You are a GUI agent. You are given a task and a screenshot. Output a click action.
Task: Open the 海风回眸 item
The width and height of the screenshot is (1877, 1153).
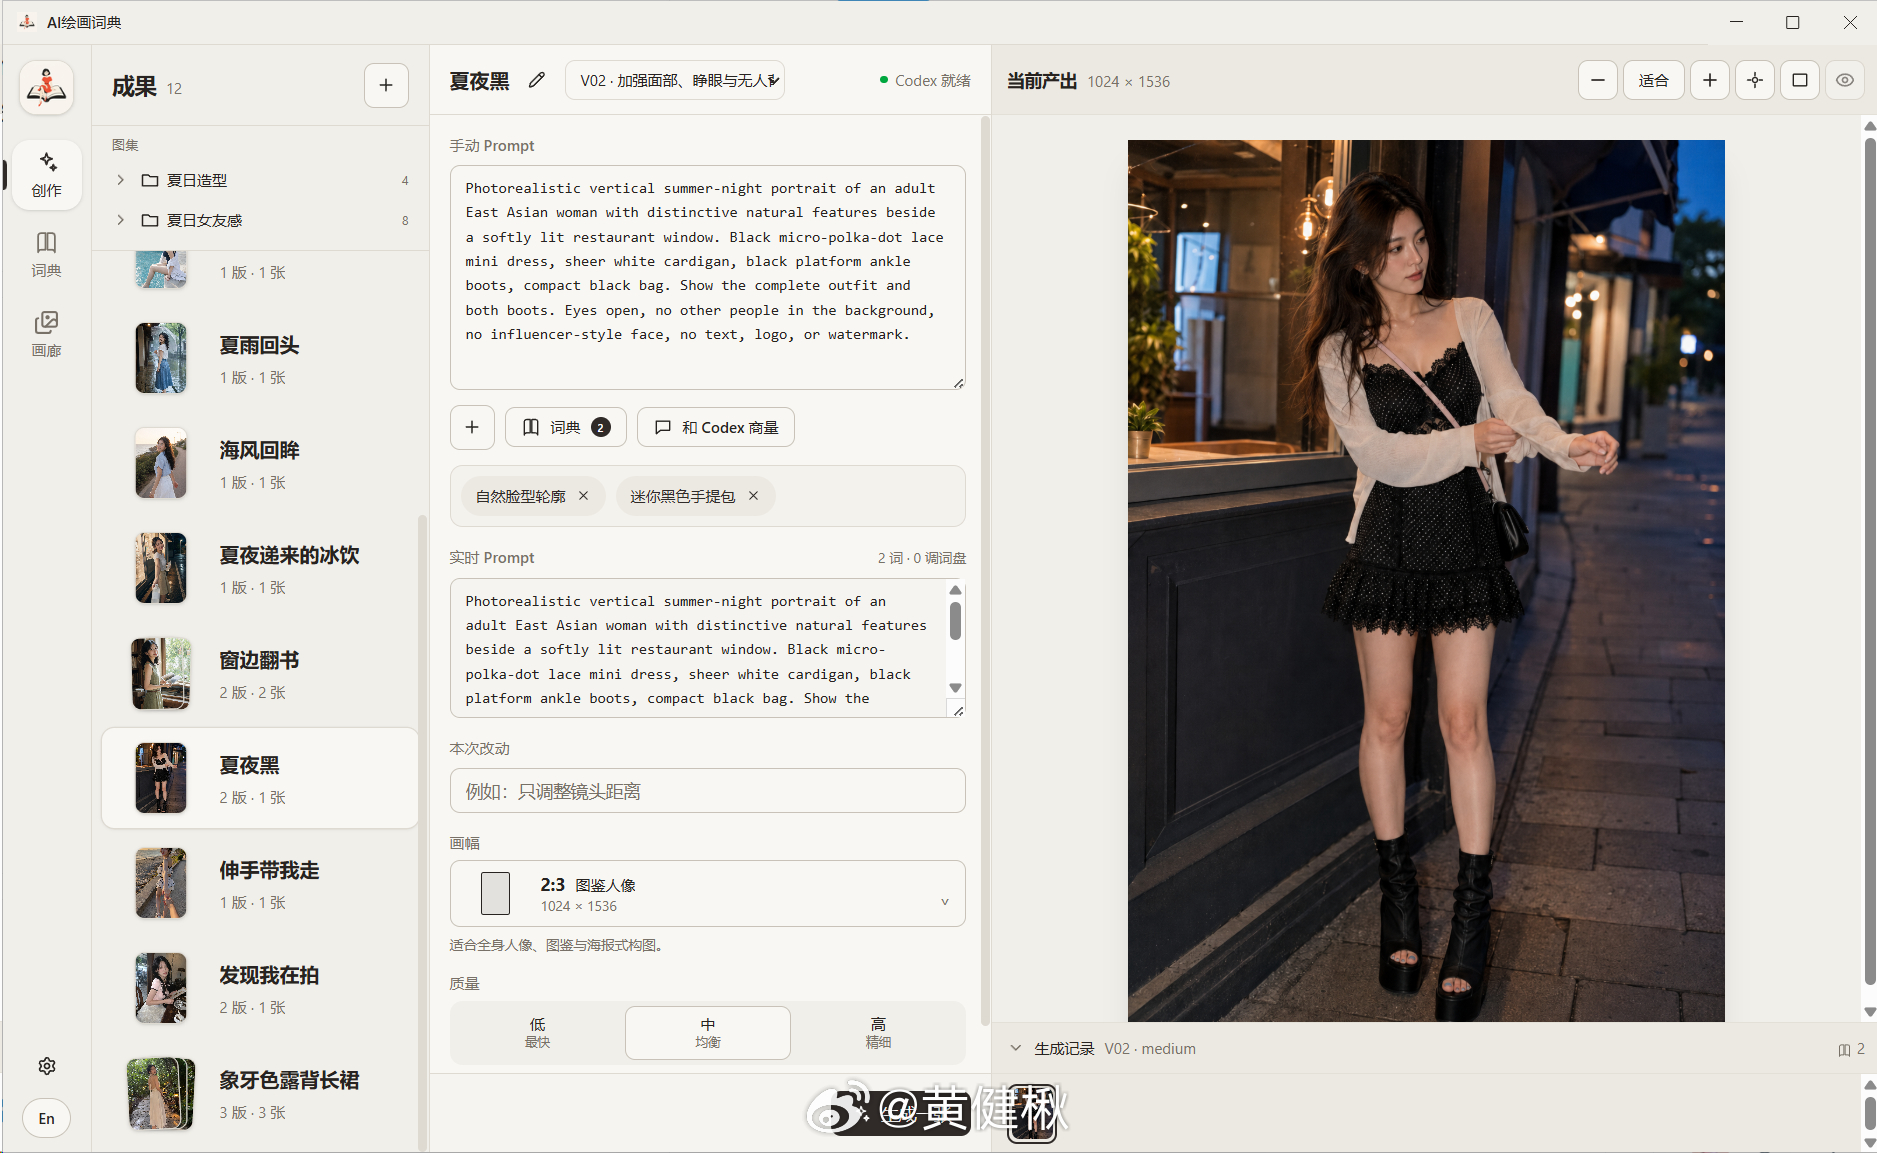(260, 463)
